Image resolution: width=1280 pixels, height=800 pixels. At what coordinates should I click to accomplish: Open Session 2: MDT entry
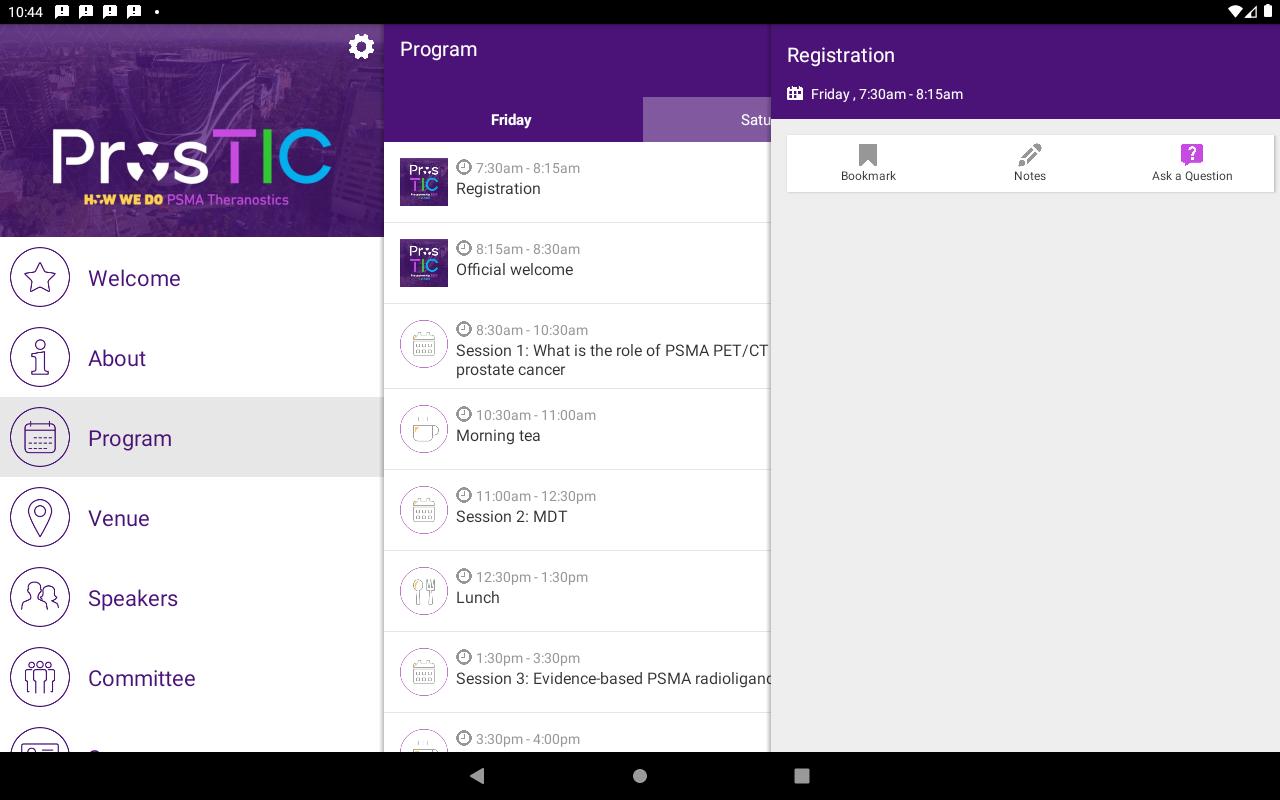(x=577, y=510)
